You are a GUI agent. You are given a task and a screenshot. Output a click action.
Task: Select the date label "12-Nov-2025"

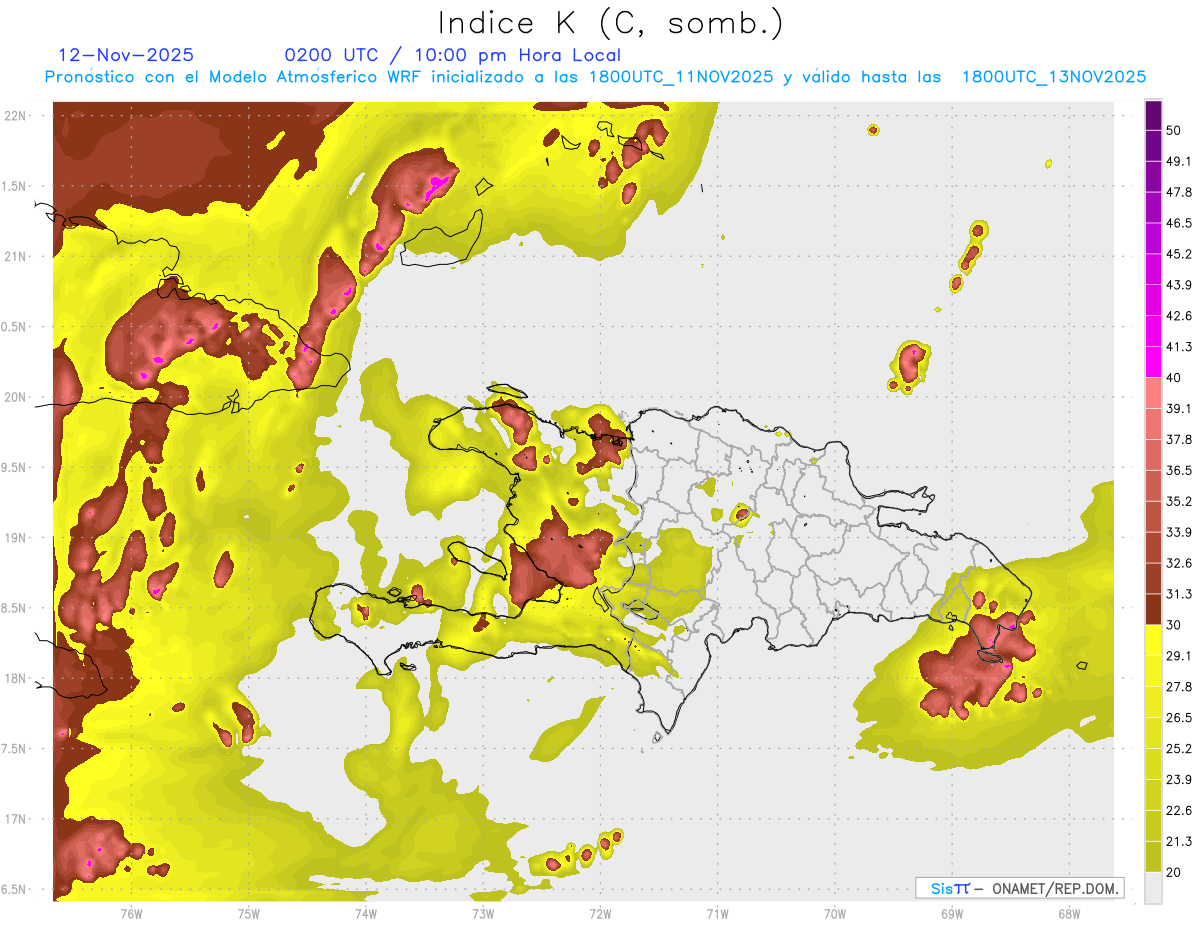(x=126, y=55)
